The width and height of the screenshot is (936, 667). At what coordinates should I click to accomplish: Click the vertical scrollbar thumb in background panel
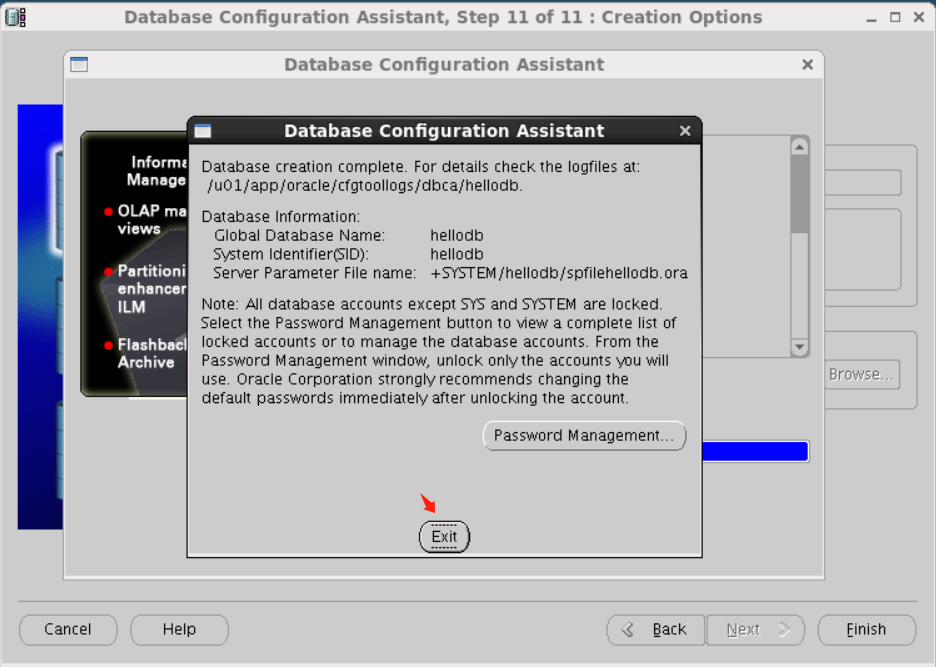800,194
